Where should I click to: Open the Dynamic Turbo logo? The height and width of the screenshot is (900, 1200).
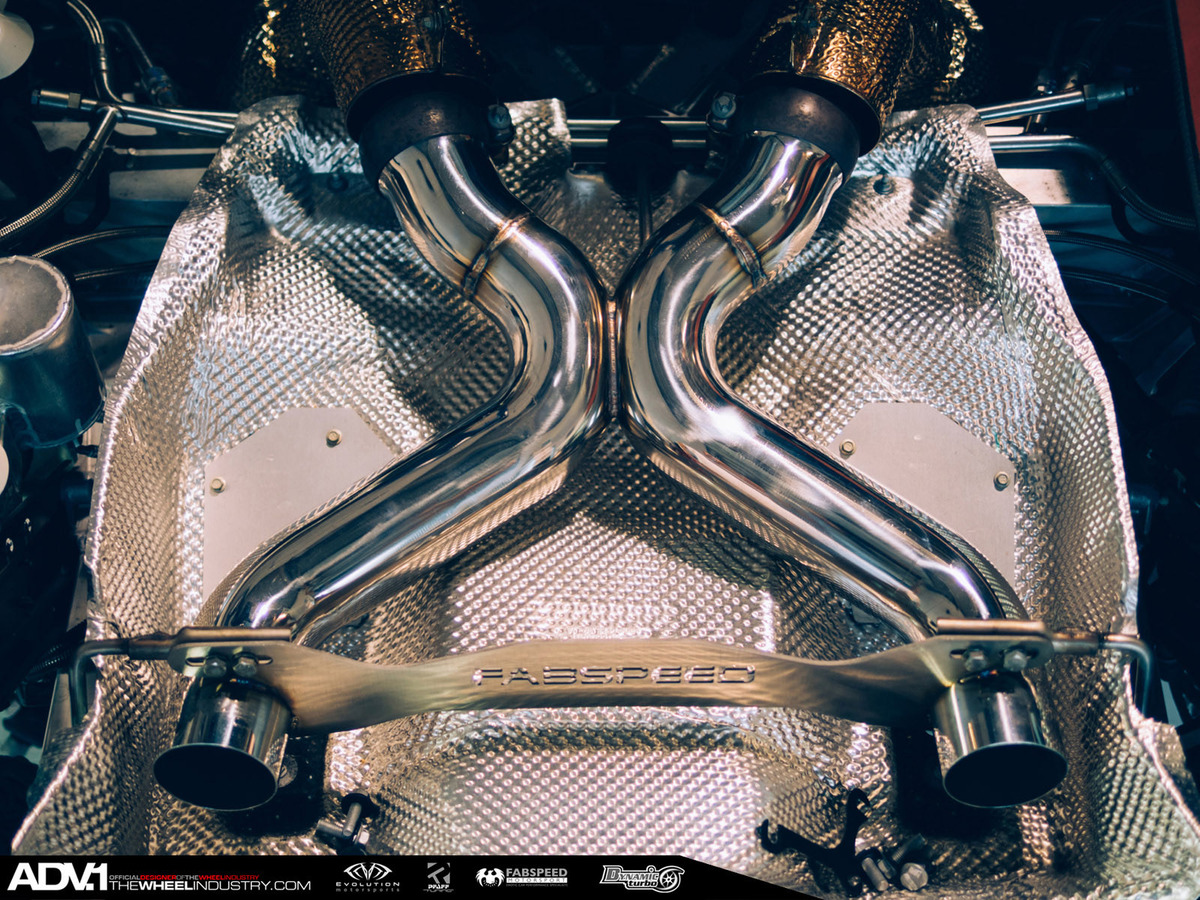(642, 877)
